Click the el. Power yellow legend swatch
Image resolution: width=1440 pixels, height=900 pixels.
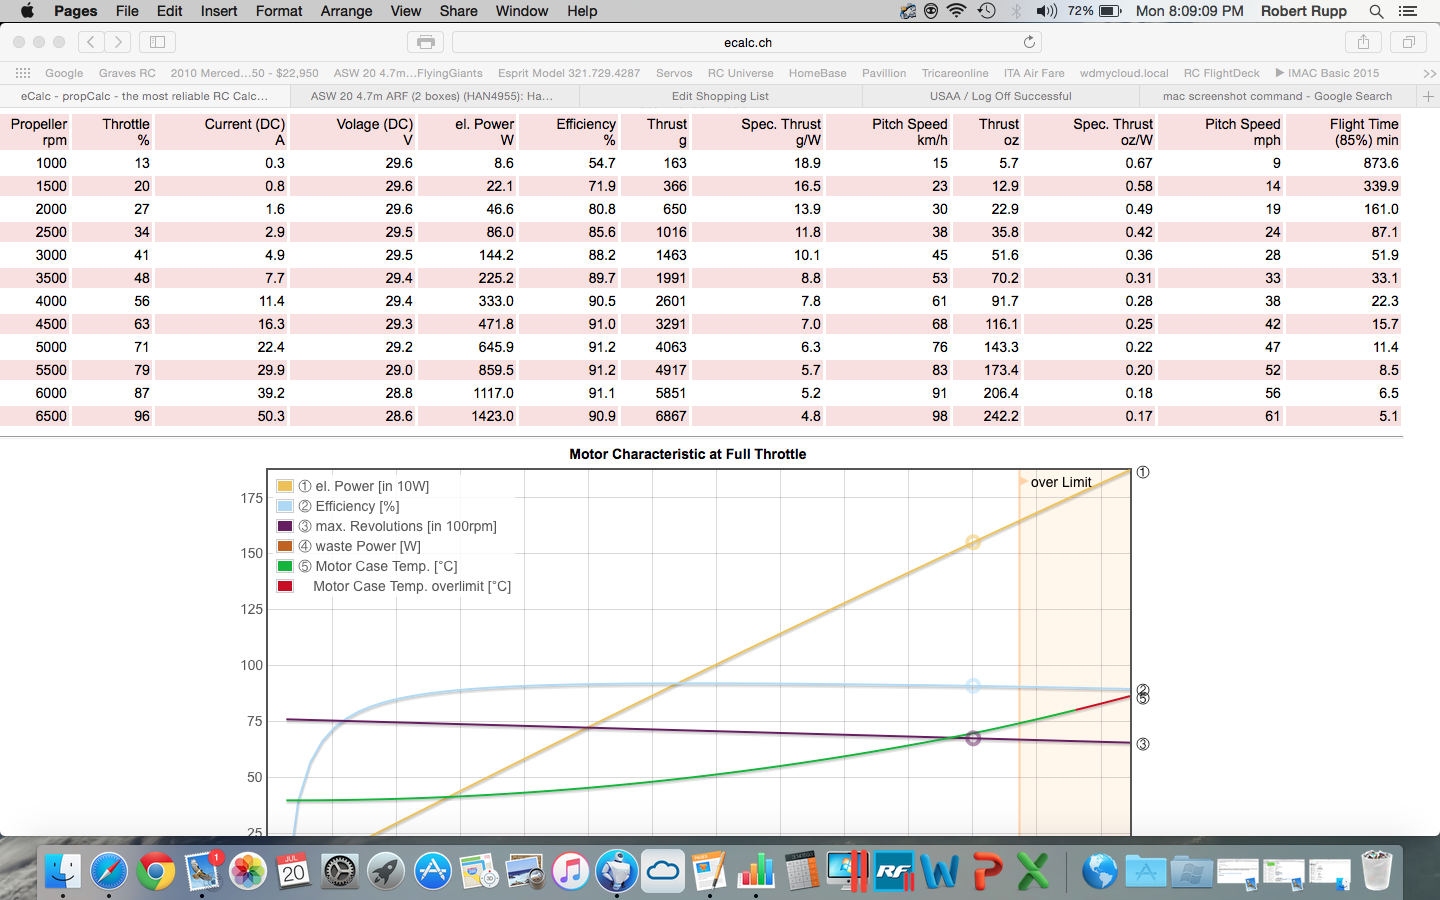[x=285, y=486]
